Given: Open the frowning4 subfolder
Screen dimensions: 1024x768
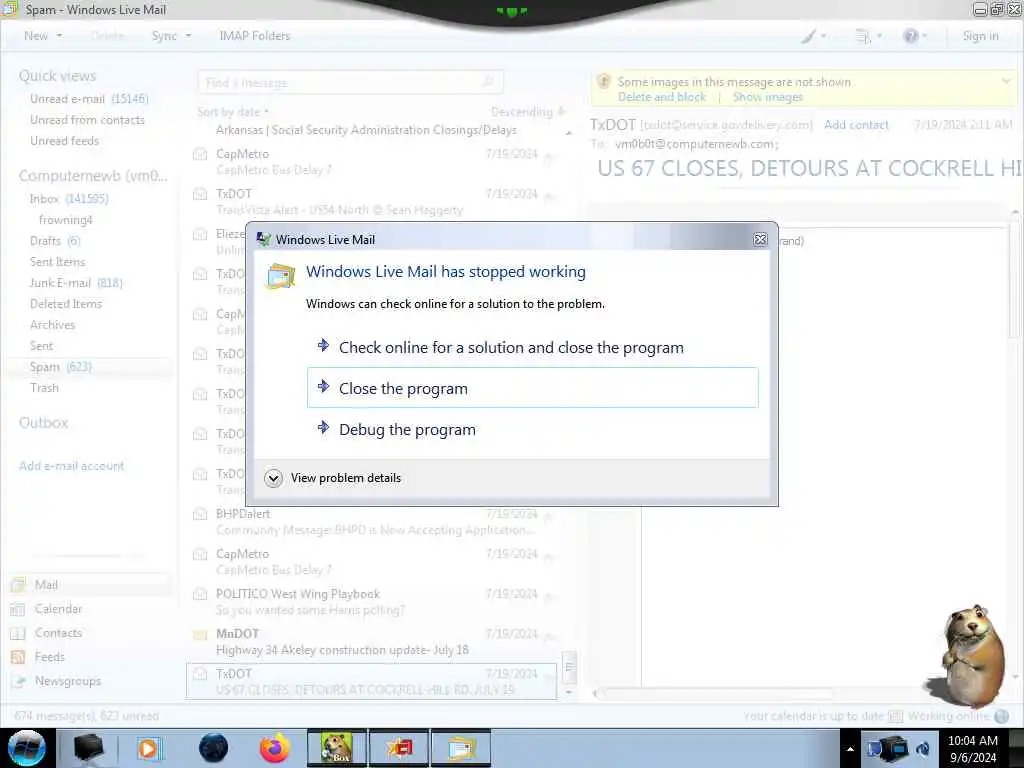Looking at the screenshot, I should (x=65, y=219).
